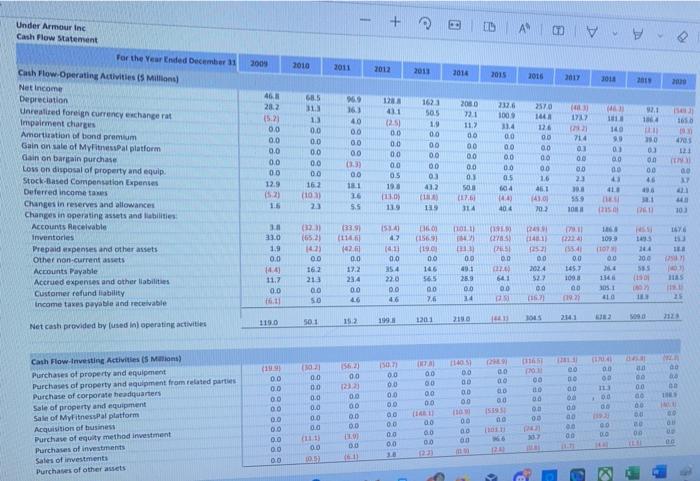Click 'Sale of MyFitnessPal platform' row label
This screenshot has width=700, height=481.
tap(86, 417)
